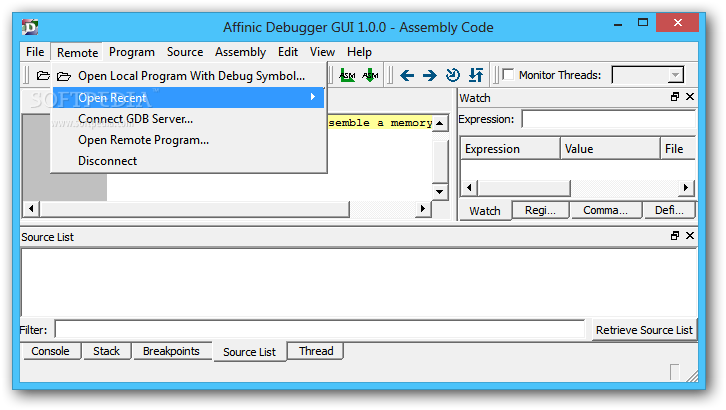Click the Watch table horizontal scrollbar thumb
The height and width of the screenshot is (410, 726).
[524, 188]
